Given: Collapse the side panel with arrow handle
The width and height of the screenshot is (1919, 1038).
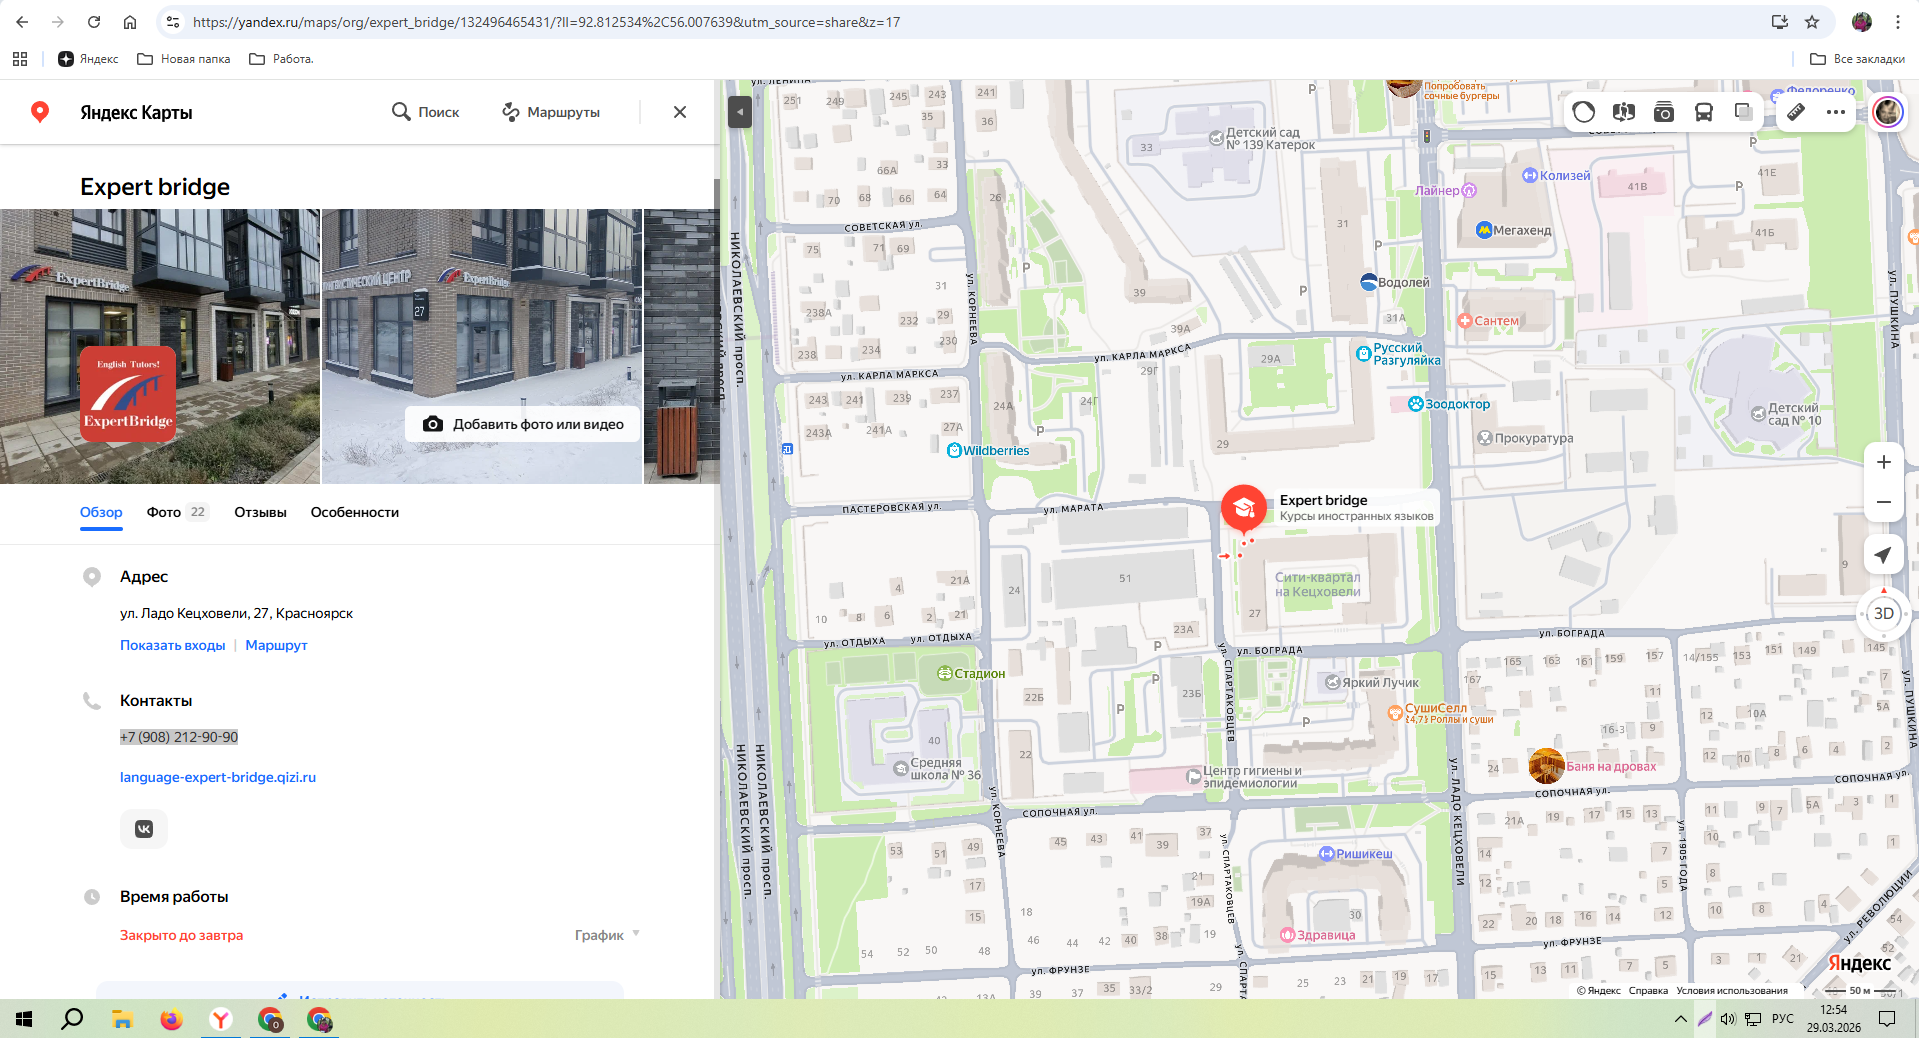Looking at the screenshot, I should [739, 111].
